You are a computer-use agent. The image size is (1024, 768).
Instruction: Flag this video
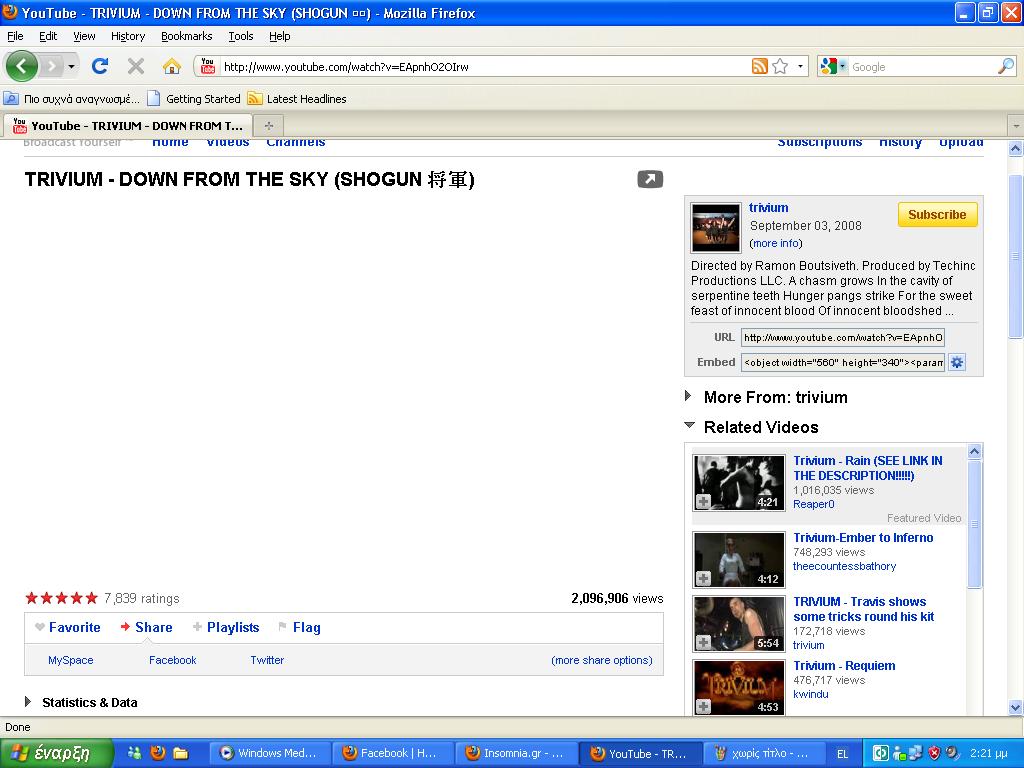tap(300, 628)
